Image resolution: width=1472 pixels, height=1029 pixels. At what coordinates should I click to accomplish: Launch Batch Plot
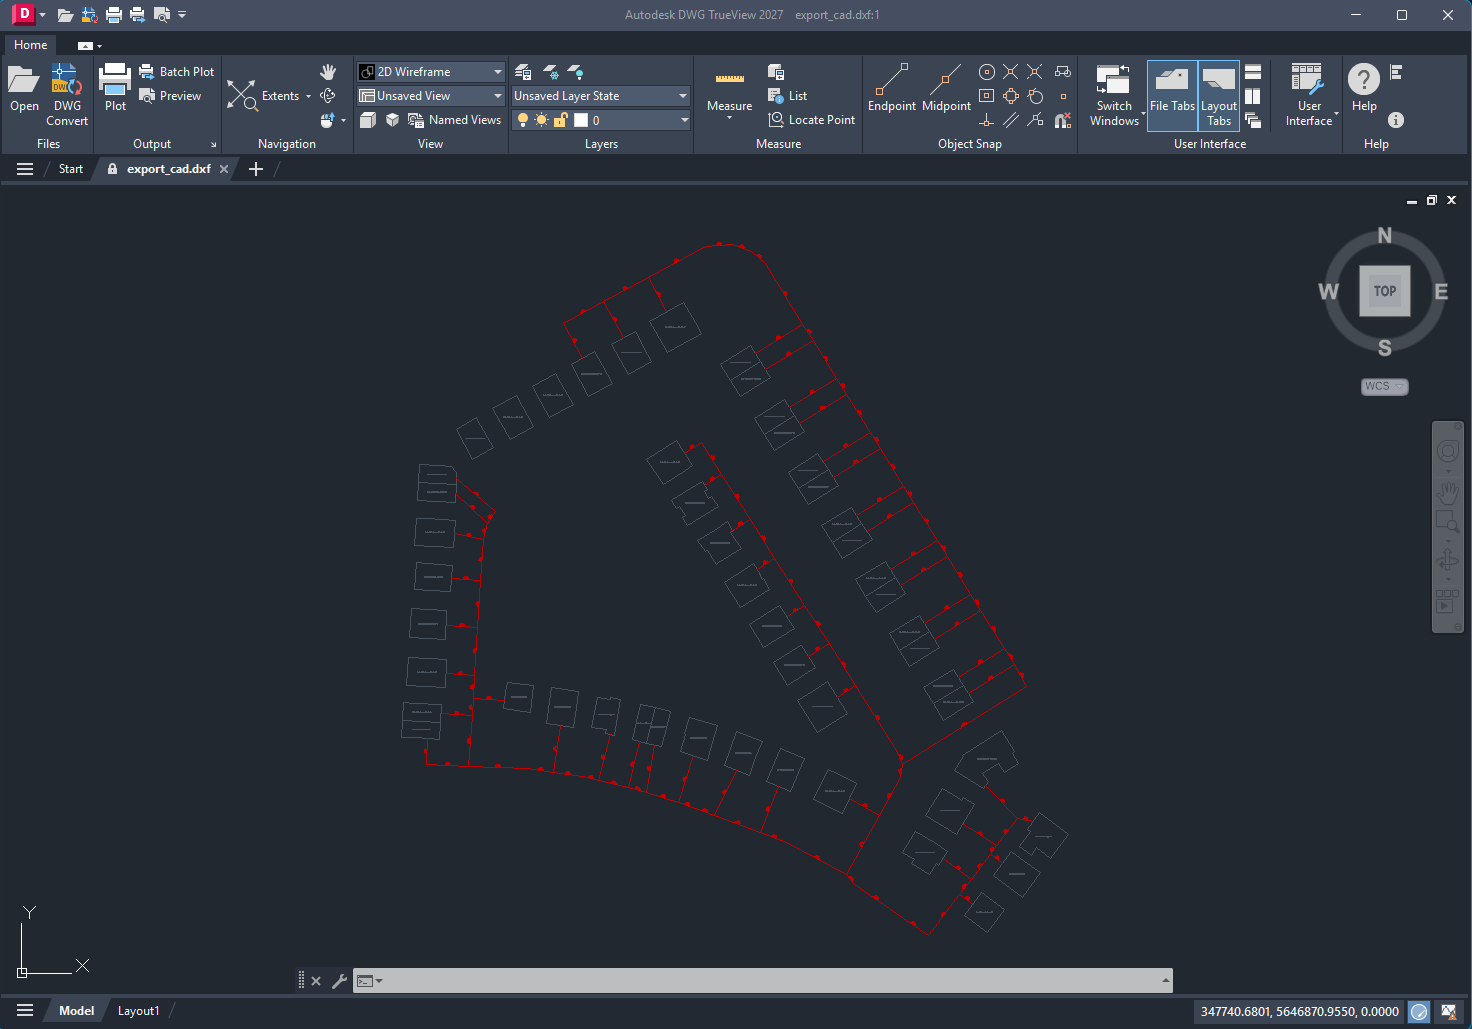tap(176, 72)
